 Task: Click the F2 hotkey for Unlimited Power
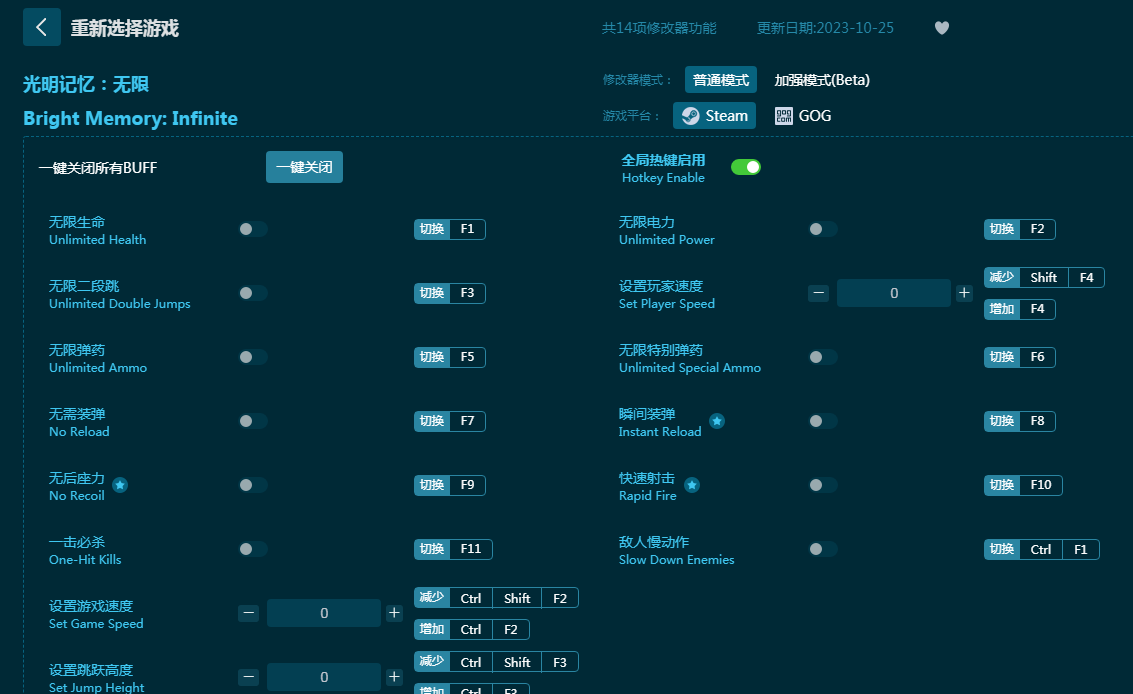[1020, 229]
